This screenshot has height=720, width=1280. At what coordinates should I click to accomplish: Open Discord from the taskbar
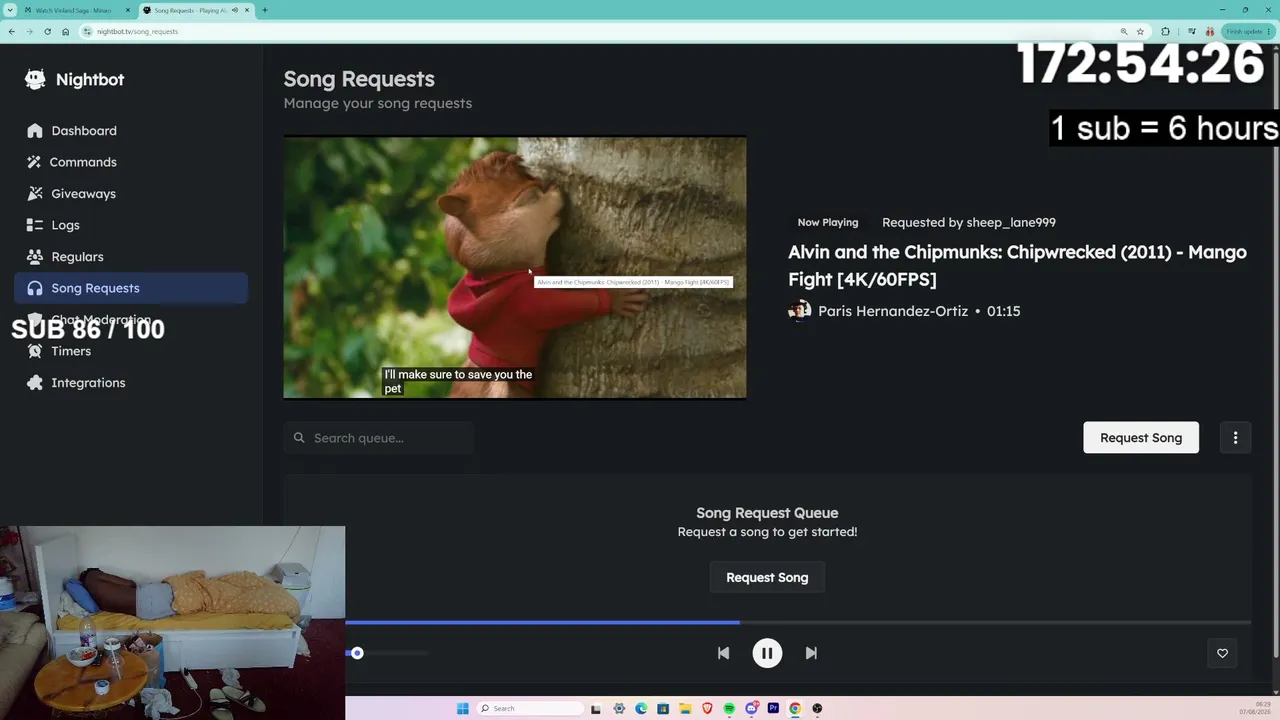coord(751,708)
